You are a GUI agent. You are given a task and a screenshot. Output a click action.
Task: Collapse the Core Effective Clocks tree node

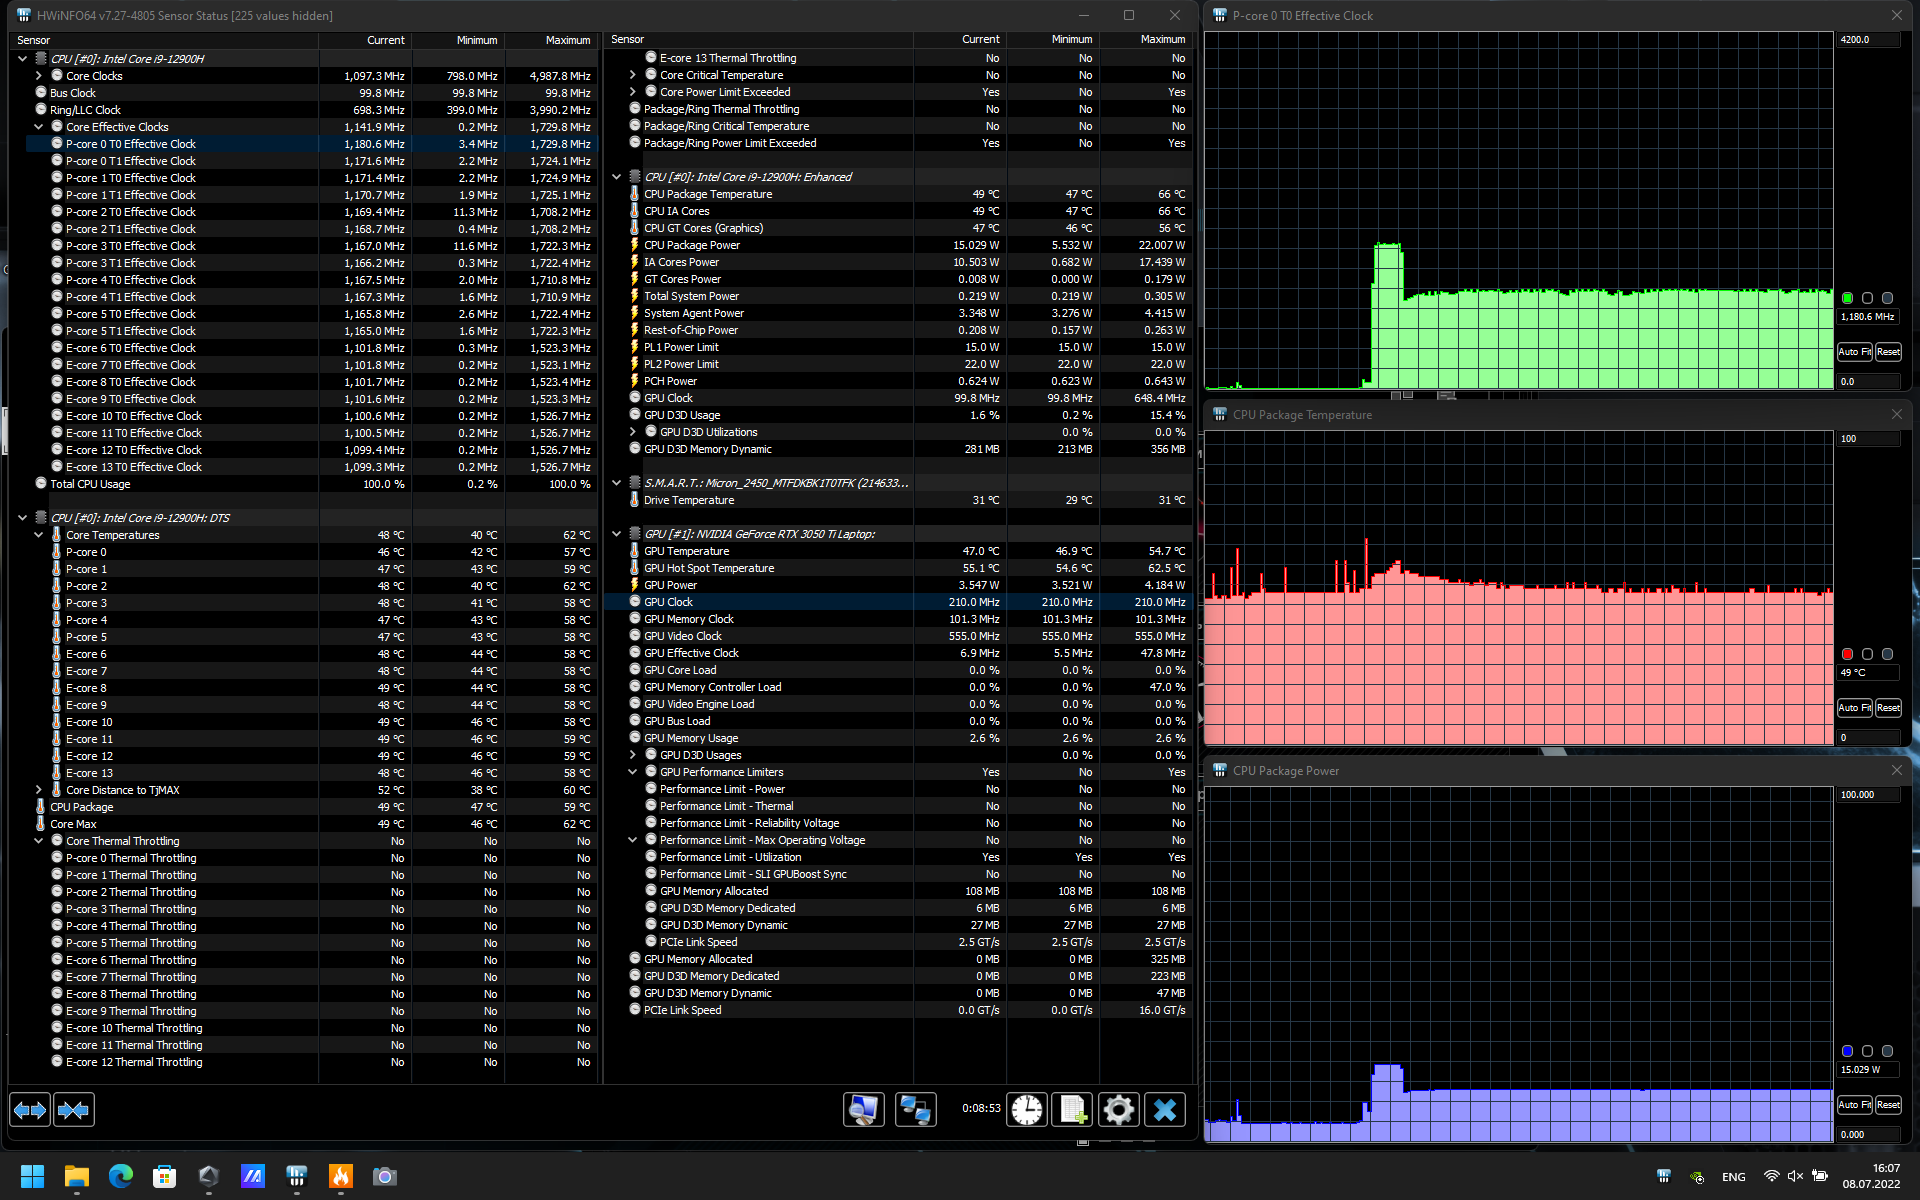pyautogui.click(x=39, y=127)
